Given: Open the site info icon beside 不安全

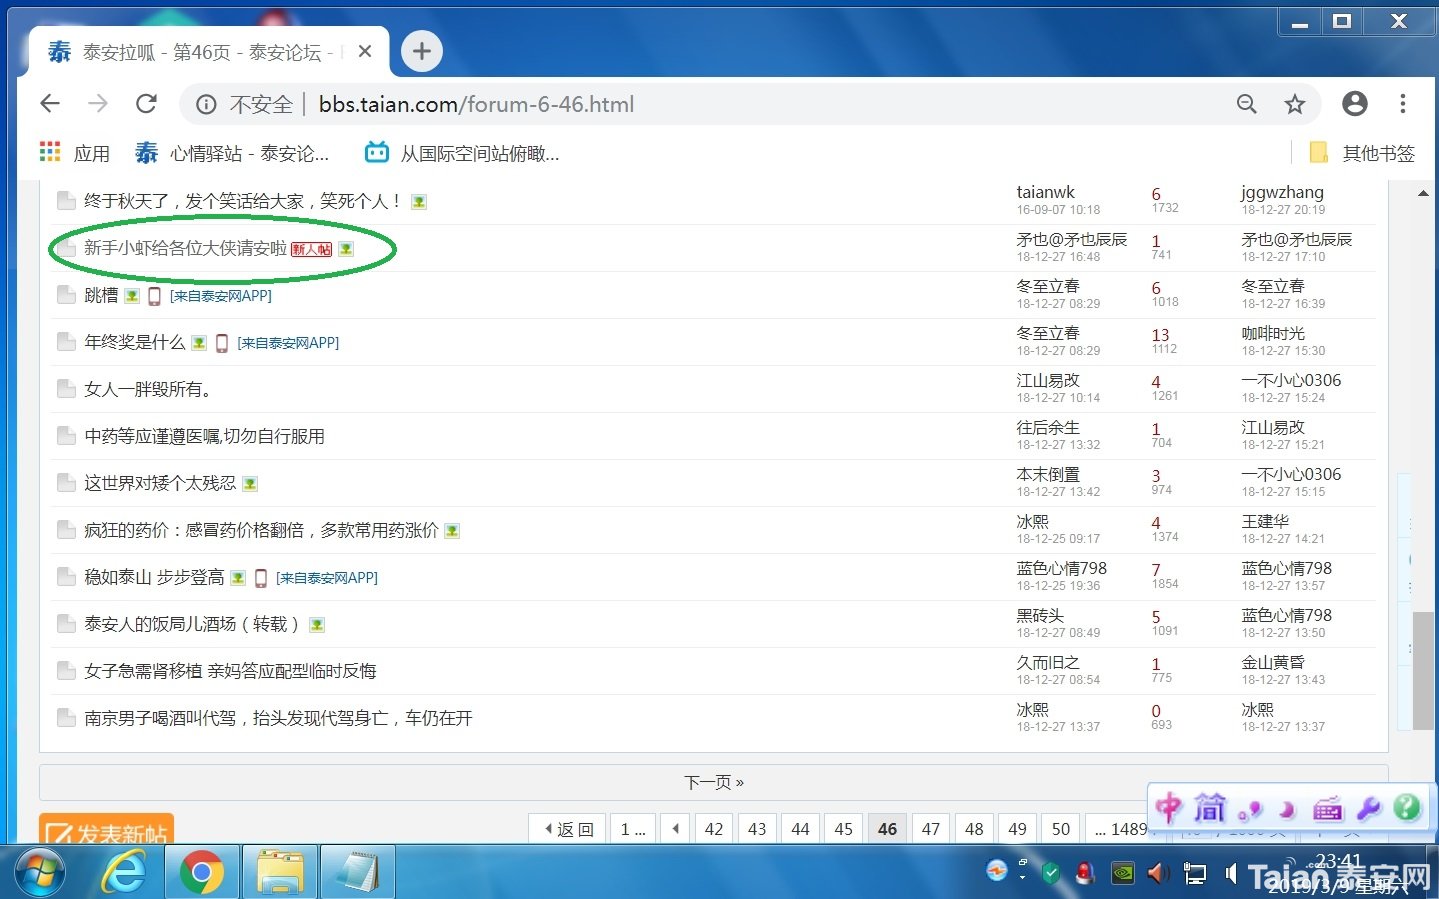Looking at the screenshot, I should point(206,104).
